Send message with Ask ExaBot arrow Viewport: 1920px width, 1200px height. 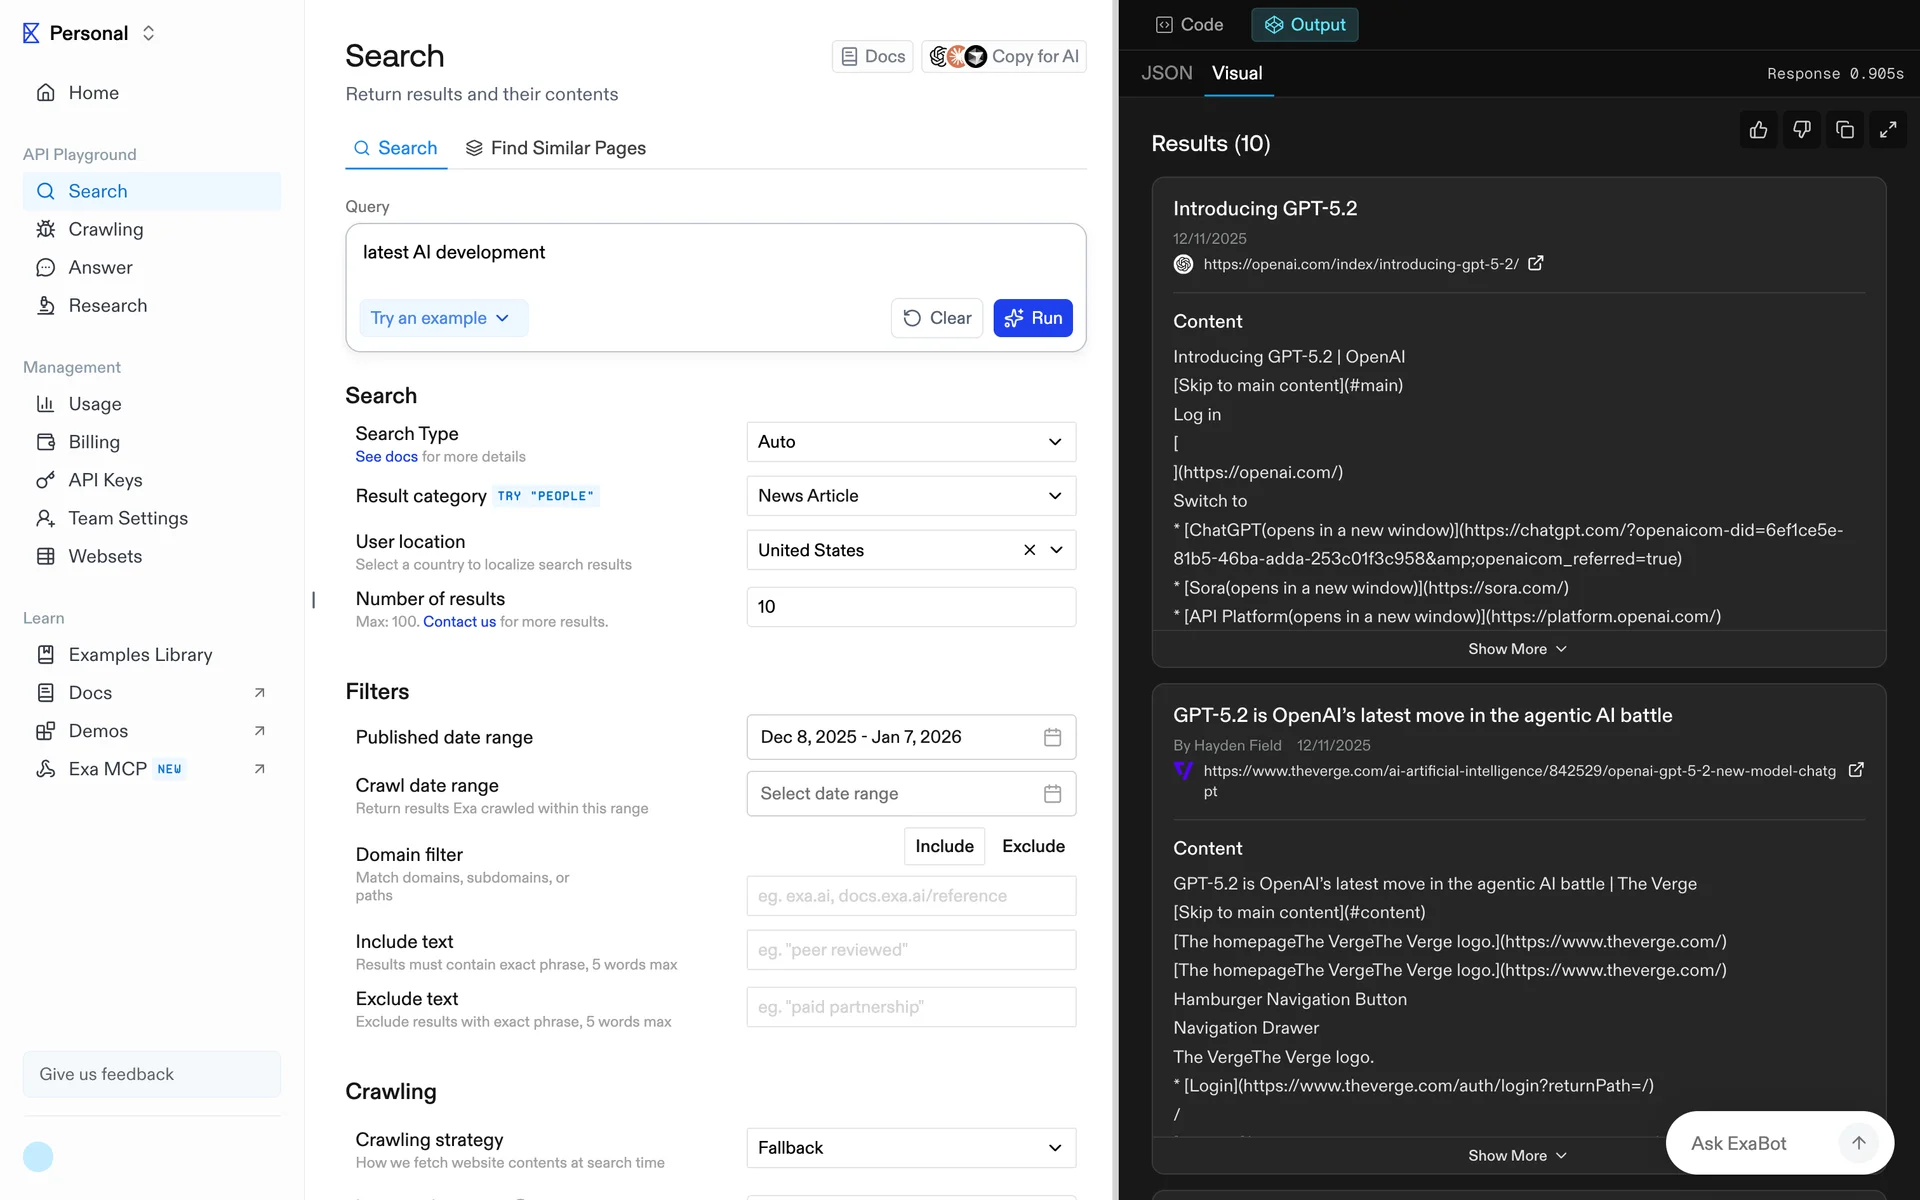[x=1858, y=1143]
